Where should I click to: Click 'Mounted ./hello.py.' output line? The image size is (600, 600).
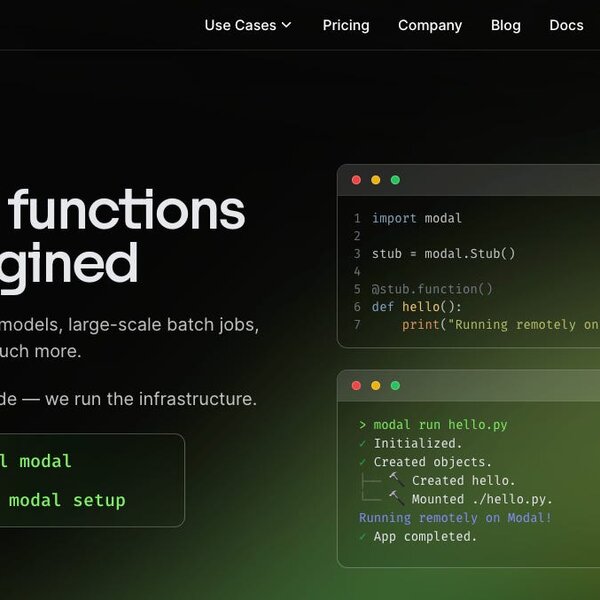482,499
